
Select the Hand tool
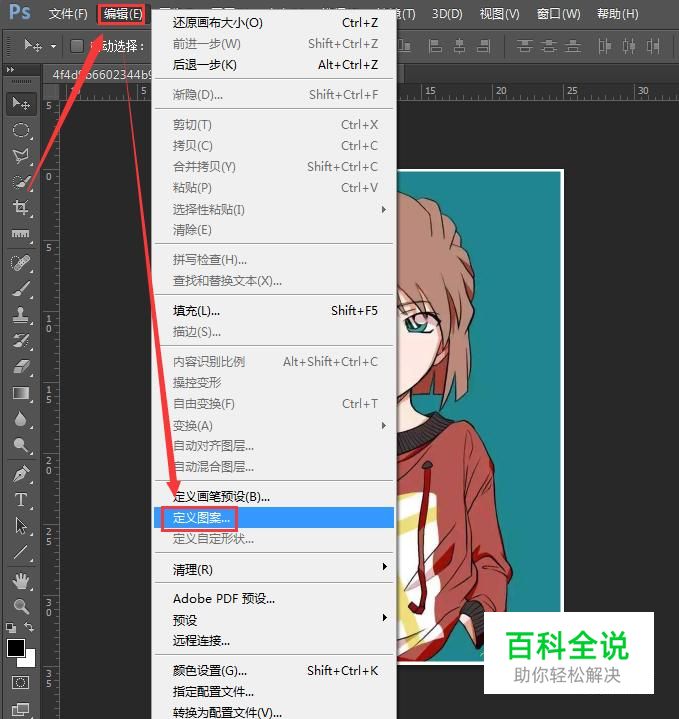coord(21,581)
